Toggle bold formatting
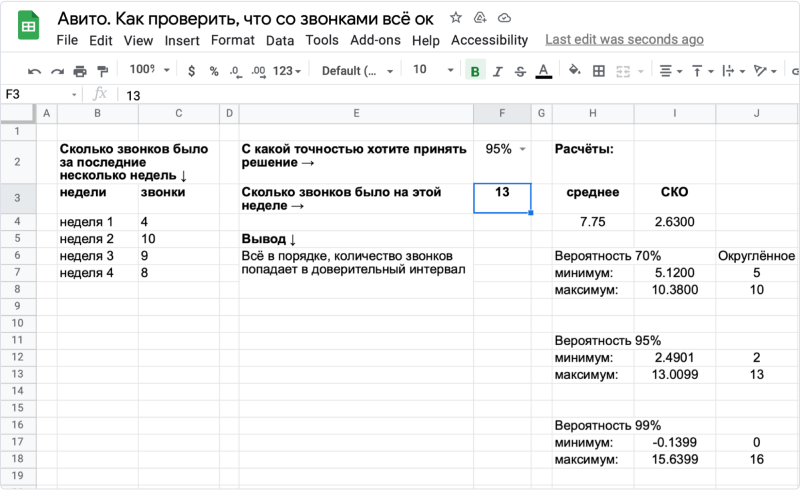This screenshot has width=800, height=490. click(x=475, y=71)
